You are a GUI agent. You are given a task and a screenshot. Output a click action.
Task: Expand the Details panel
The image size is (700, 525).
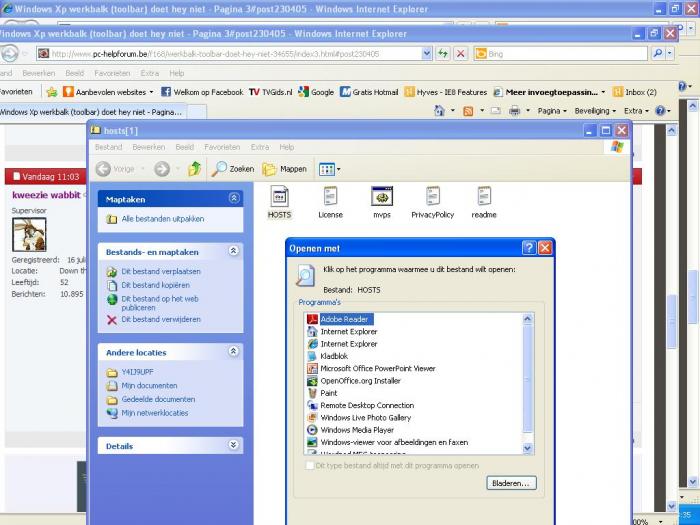(233, 445)
